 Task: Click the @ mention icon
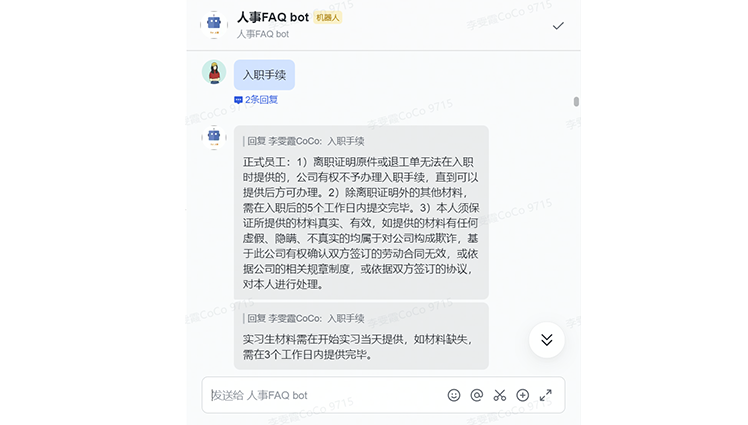(477, 395)
